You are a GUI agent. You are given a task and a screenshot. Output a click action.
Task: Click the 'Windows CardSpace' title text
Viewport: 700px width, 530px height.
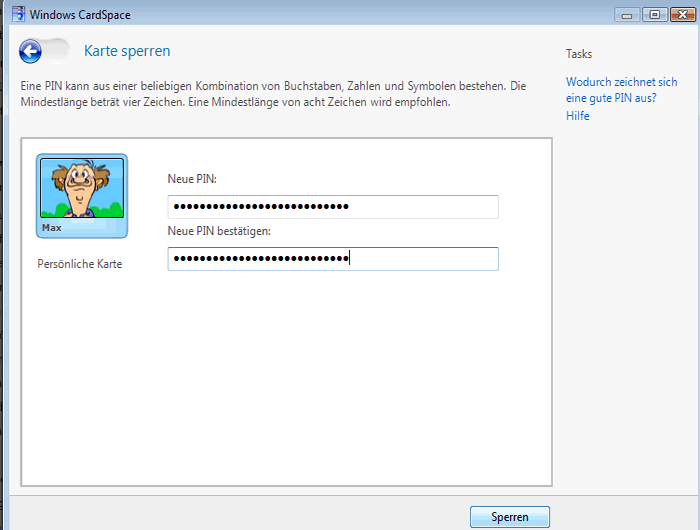click(x=80, y=15)
